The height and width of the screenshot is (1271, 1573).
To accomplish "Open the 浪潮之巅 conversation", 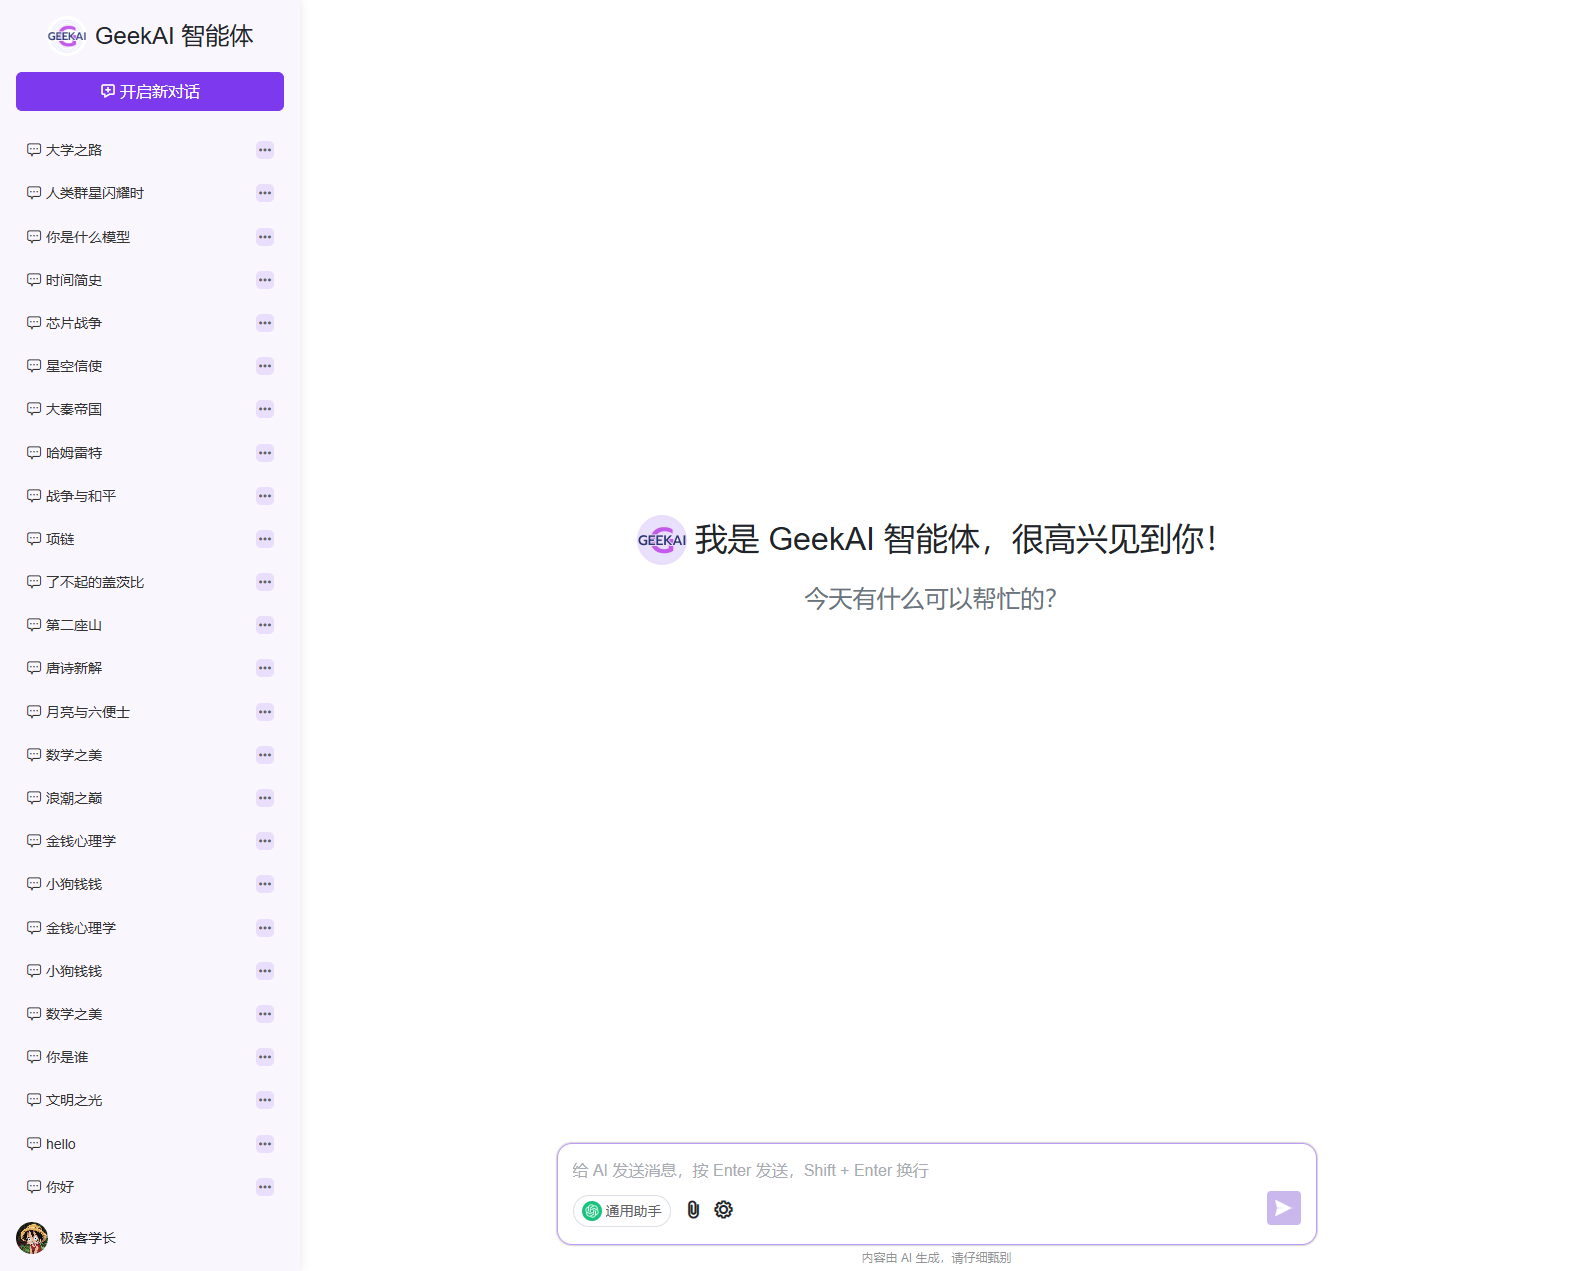I will 150,798.
